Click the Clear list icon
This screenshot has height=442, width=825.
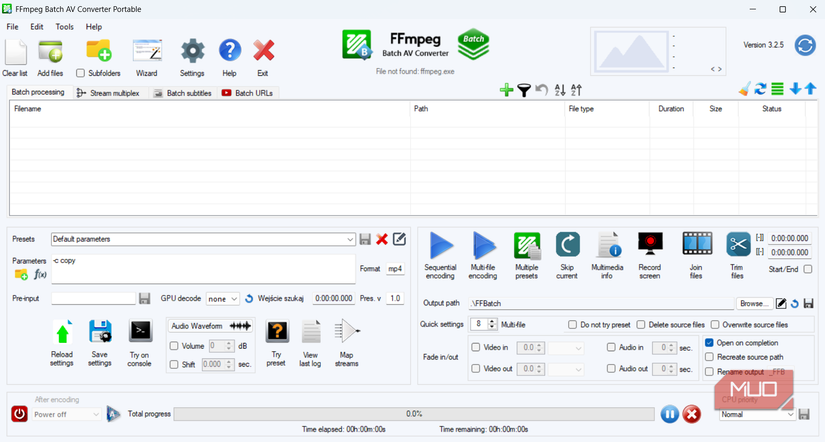click(15, 52)
